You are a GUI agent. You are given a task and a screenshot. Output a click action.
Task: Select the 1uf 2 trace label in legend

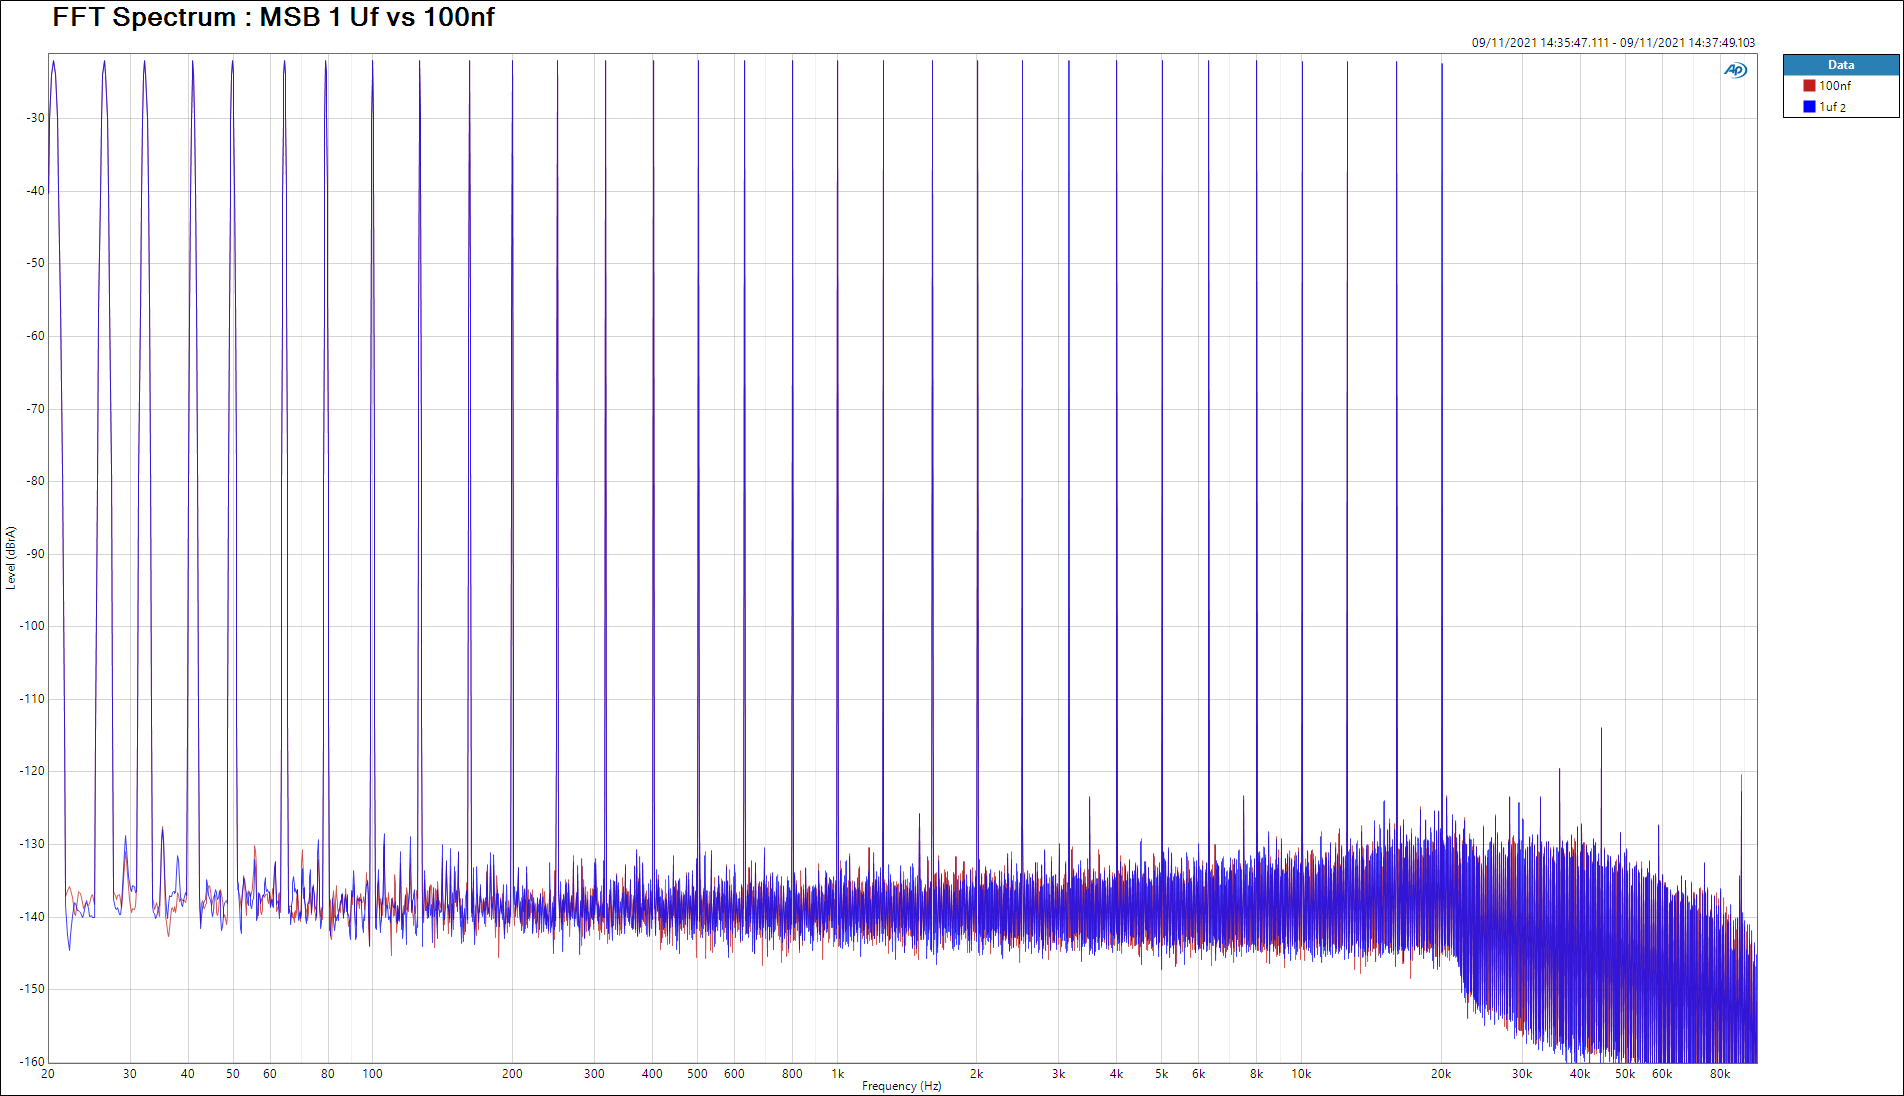click(x=1832, y=107)
